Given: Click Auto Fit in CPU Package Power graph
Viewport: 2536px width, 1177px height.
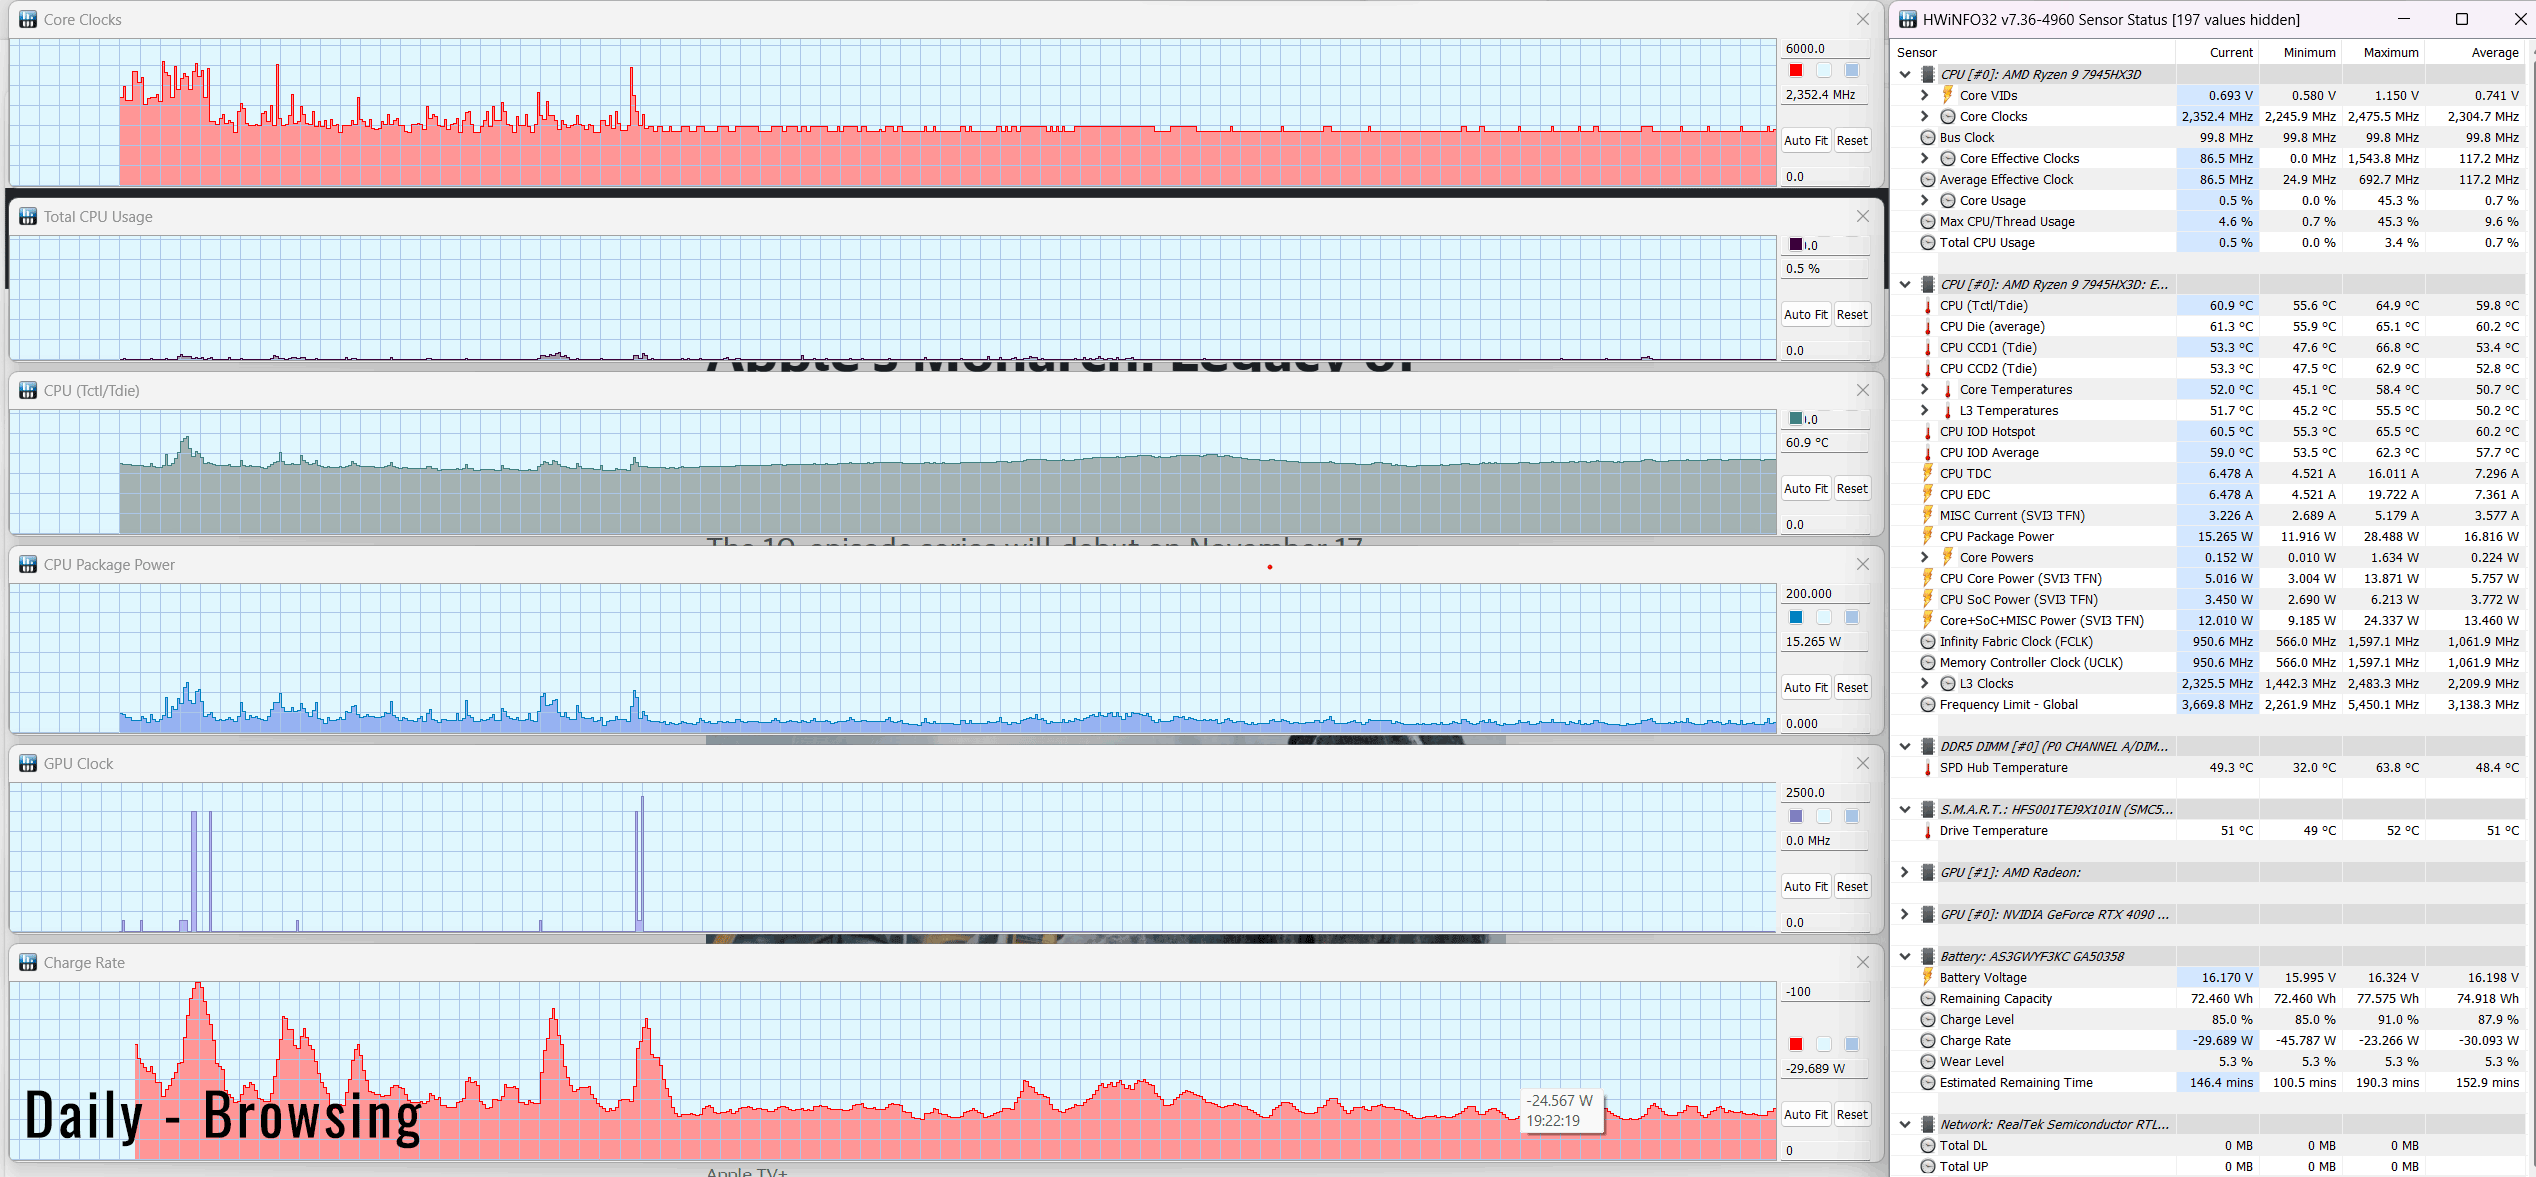Looking at the screenshot, I should pos(1805,688).
